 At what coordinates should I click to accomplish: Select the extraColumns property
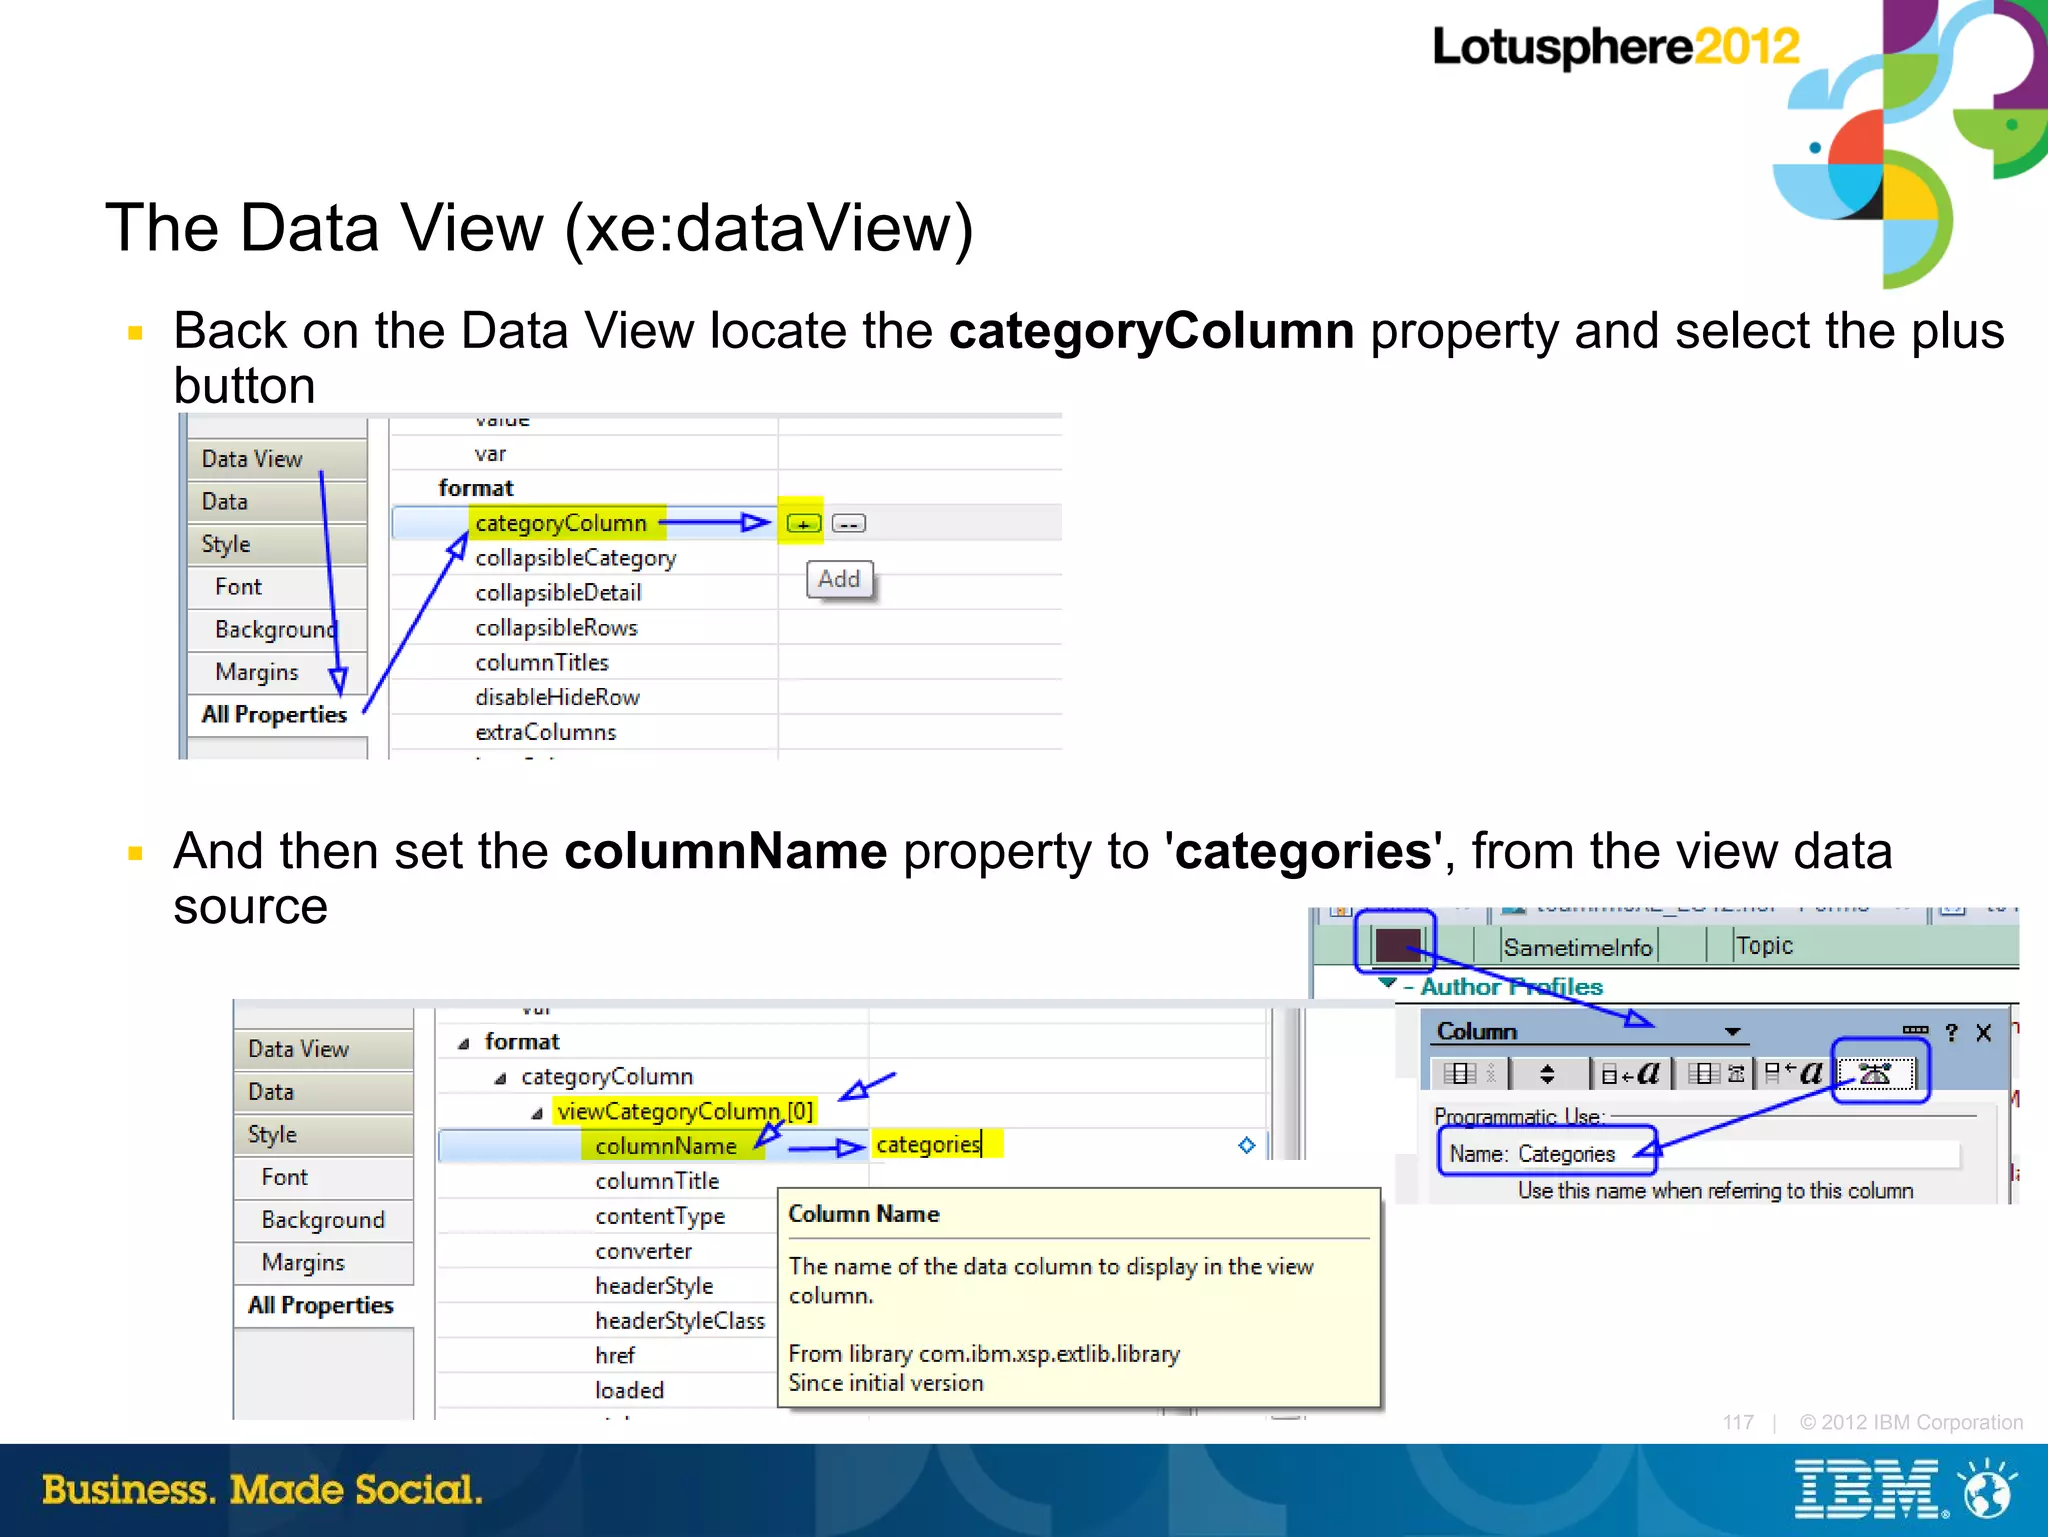click(x=546, y=733)
